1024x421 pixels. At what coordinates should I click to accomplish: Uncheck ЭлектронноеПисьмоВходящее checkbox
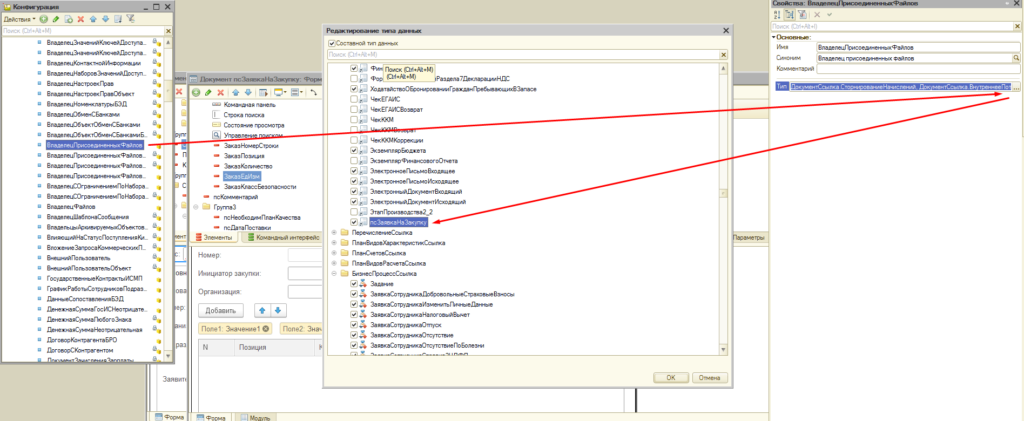354,171
